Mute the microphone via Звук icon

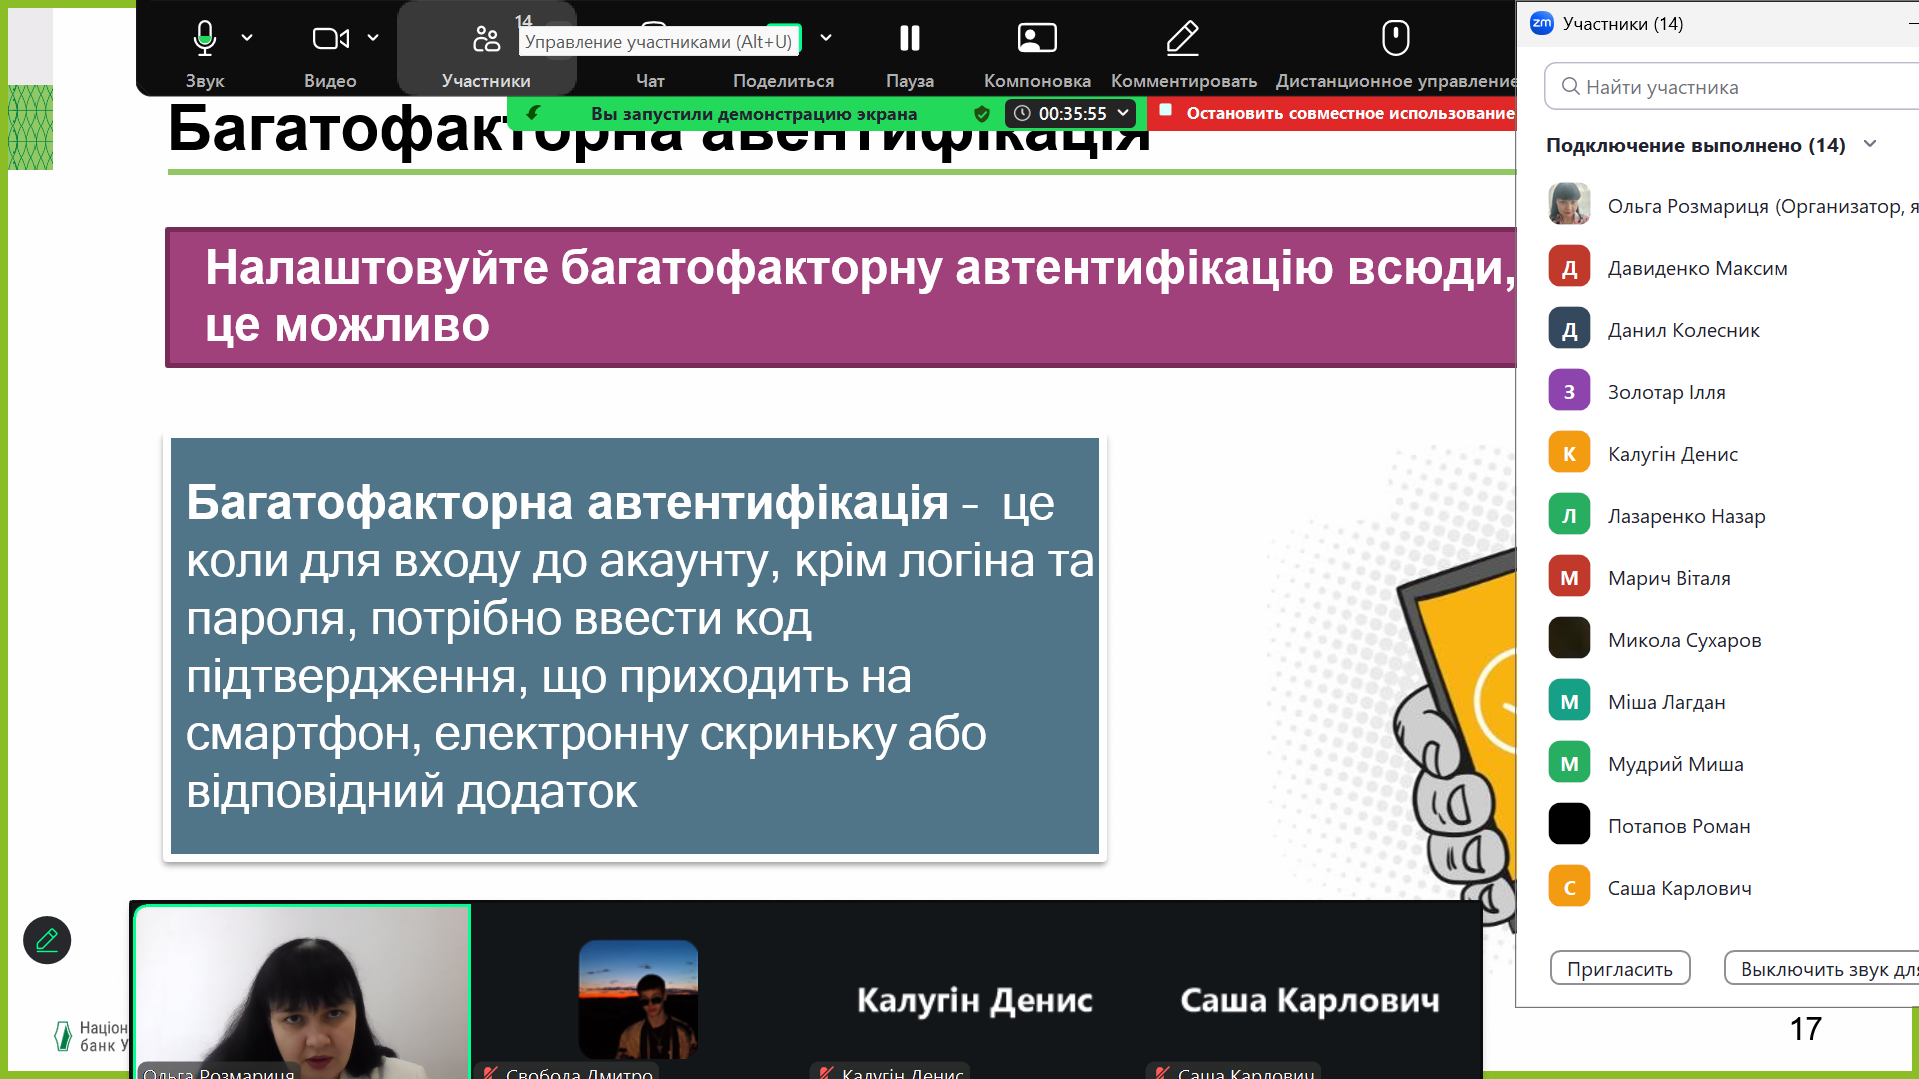point(204,40)
